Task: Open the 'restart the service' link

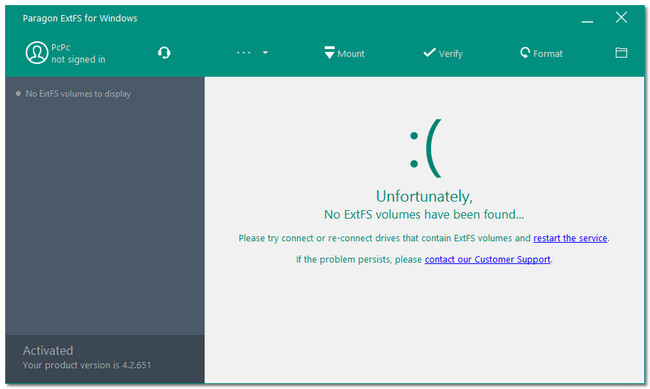Action: click(x=570, y=238)
